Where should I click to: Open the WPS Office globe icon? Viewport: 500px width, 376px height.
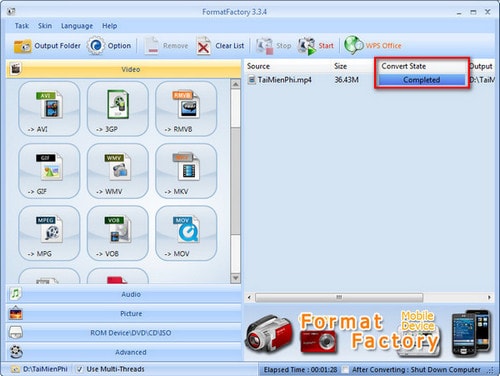354,45
